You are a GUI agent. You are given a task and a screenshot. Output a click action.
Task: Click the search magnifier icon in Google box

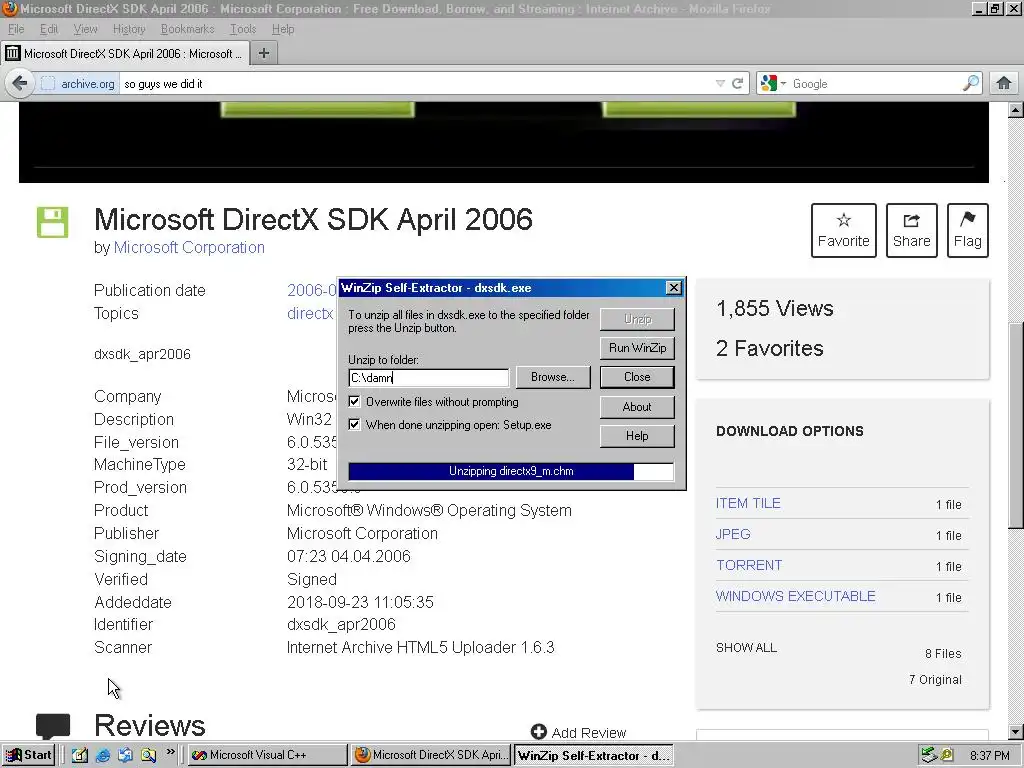(x=970, y=84)
